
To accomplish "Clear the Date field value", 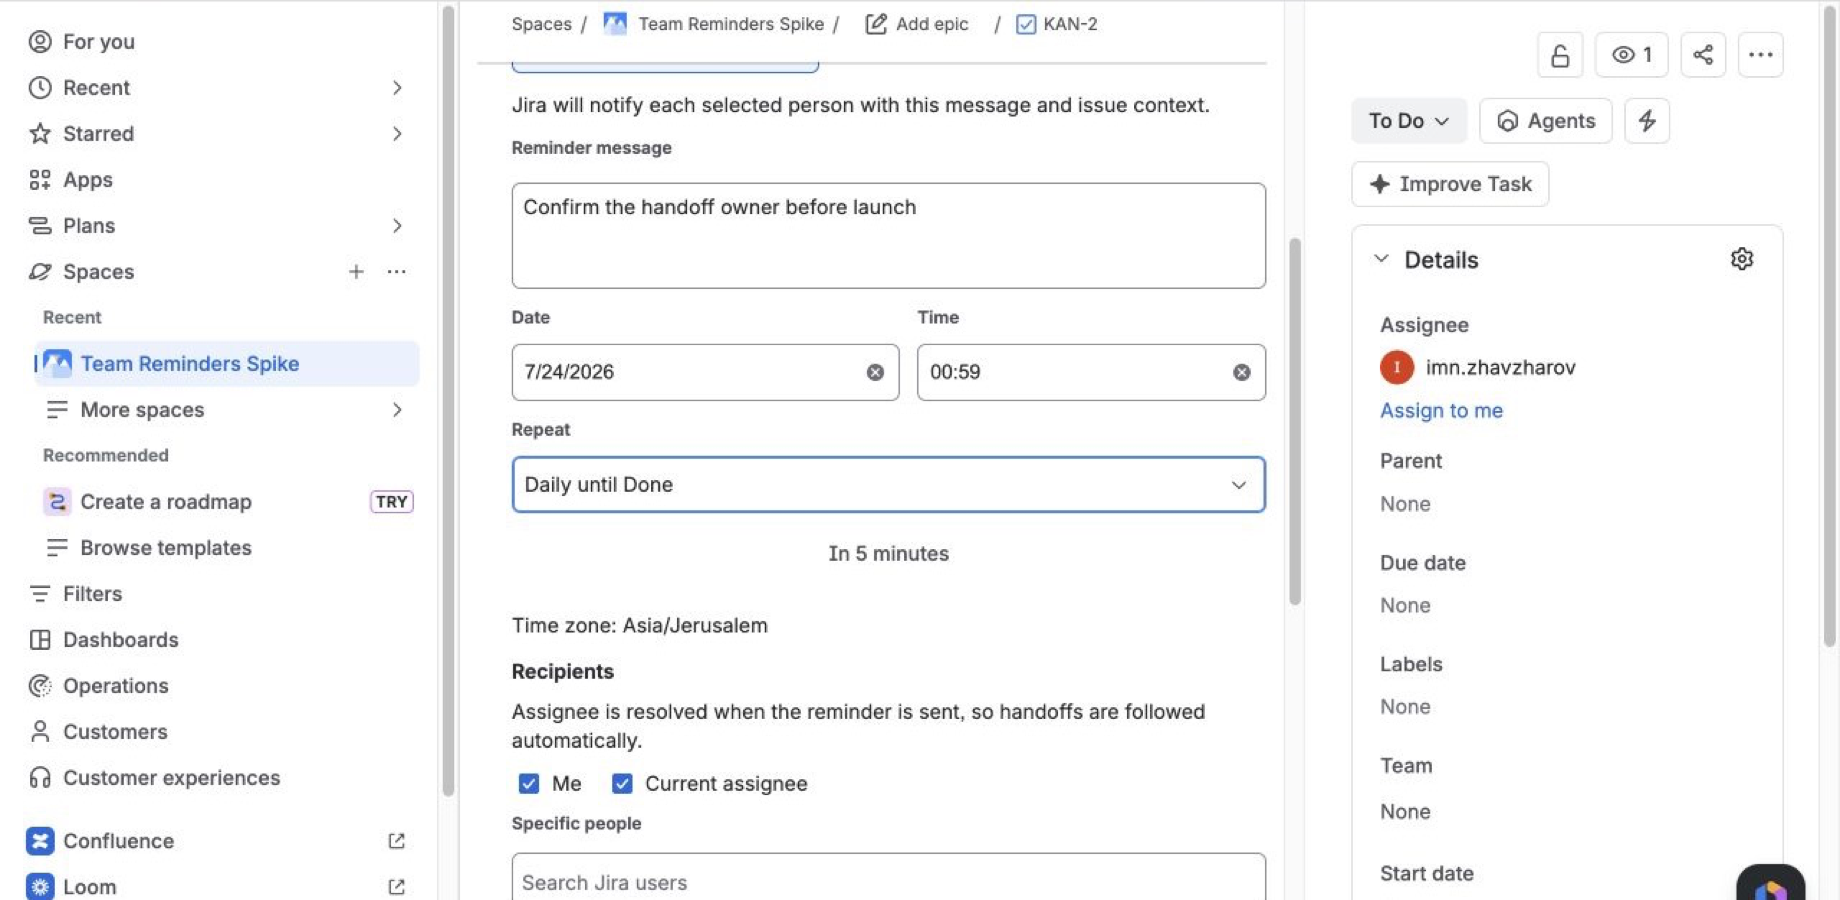I will click(x=875, y=372).
